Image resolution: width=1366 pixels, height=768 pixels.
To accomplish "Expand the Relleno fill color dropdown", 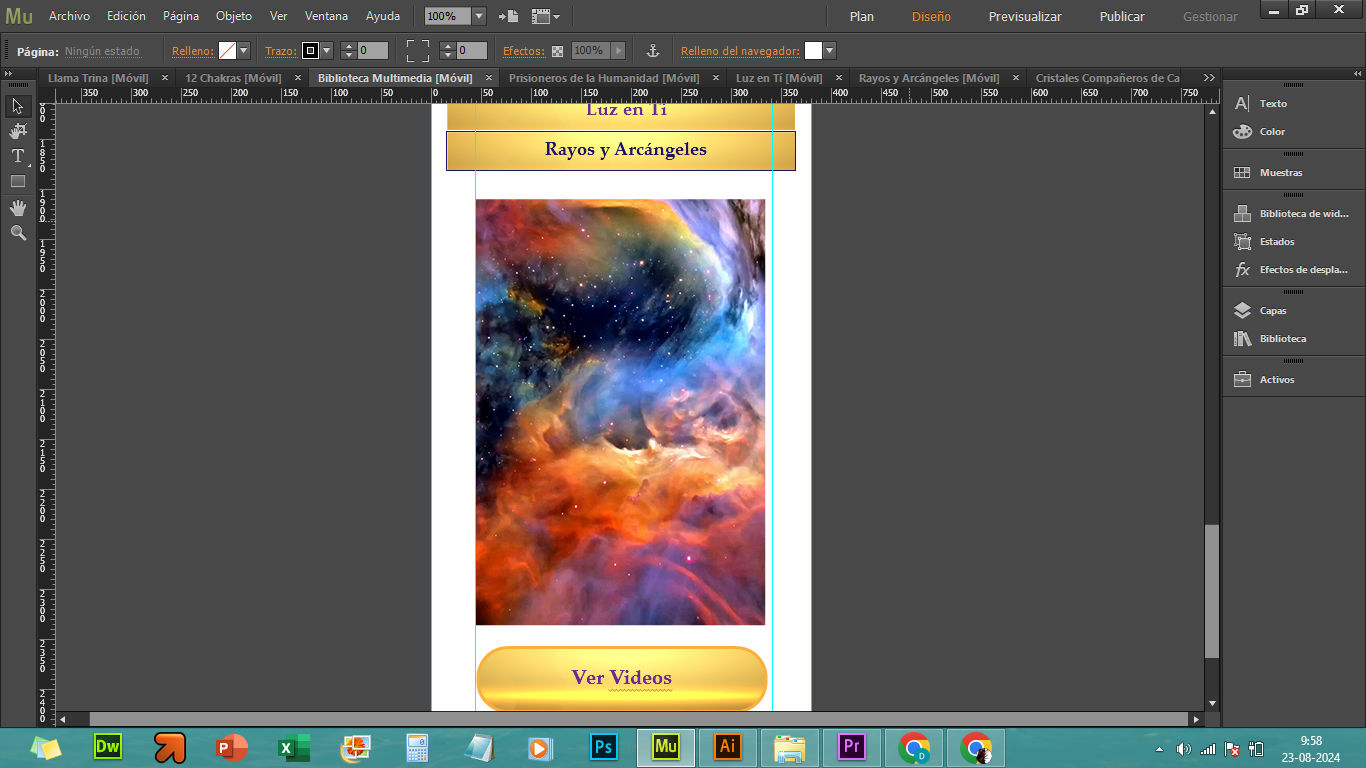I will coord(243,51).
